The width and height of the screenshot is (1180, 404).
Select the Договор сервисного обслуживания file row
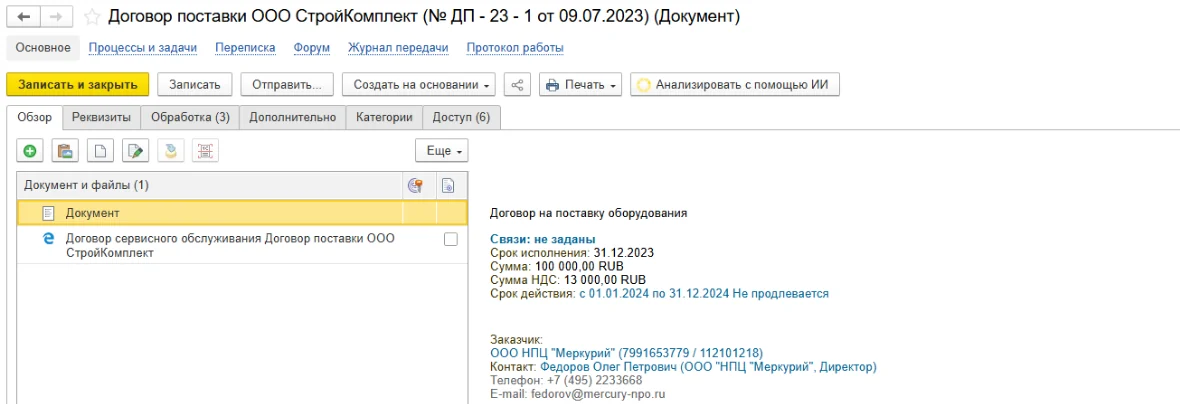(x=242, y=245)
